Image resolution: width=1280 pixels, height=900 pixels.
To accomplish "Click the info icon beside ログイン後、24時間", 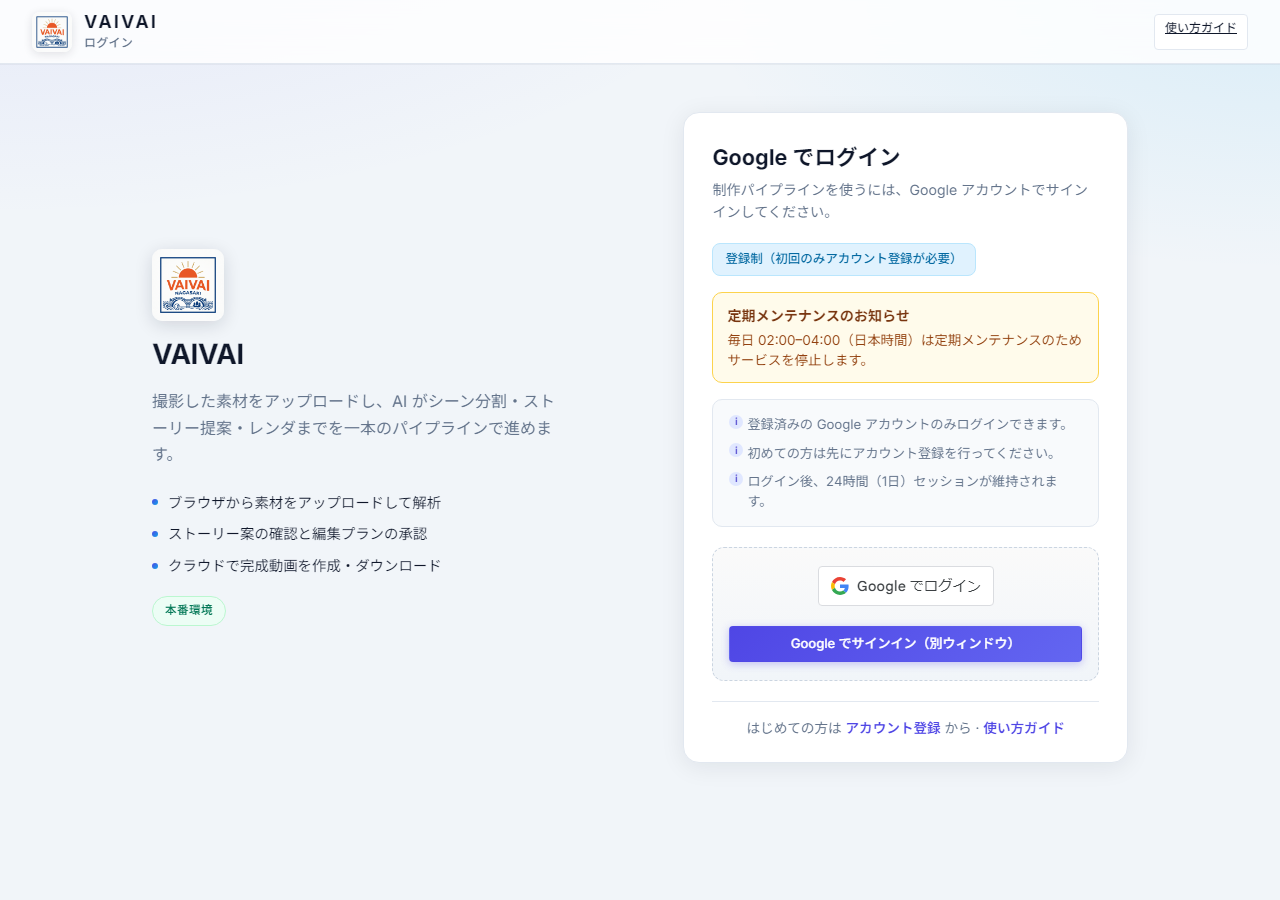I will click(736, 478).
